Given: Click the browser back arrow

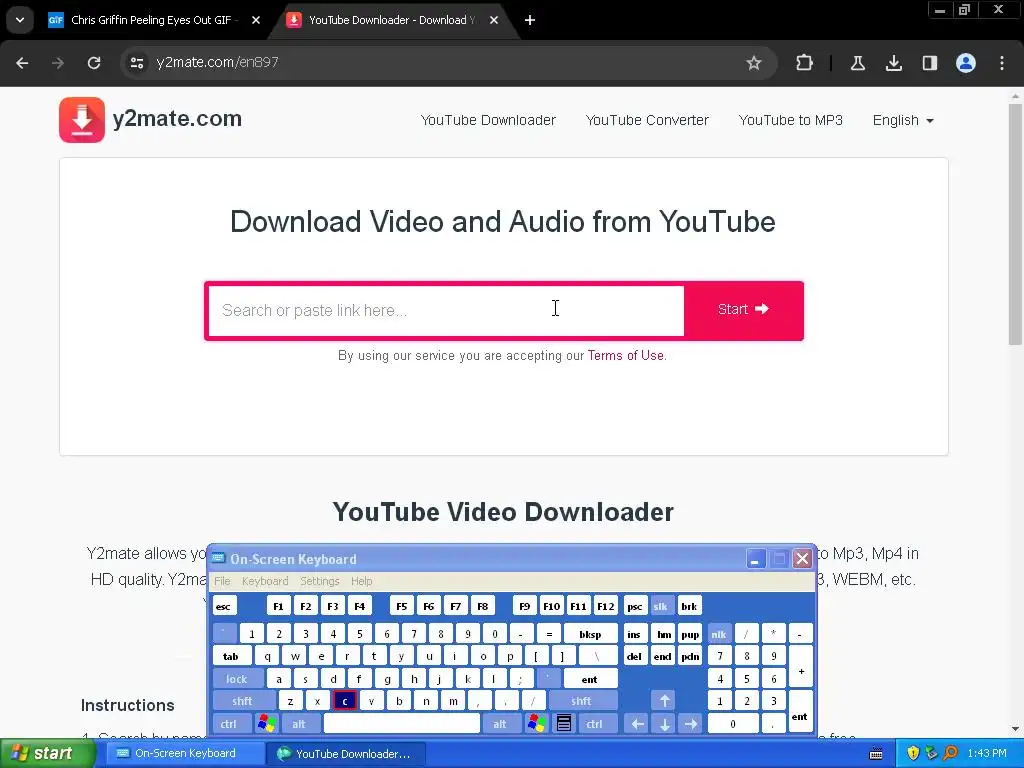Looking at the screenshot, I should (22, 63).
